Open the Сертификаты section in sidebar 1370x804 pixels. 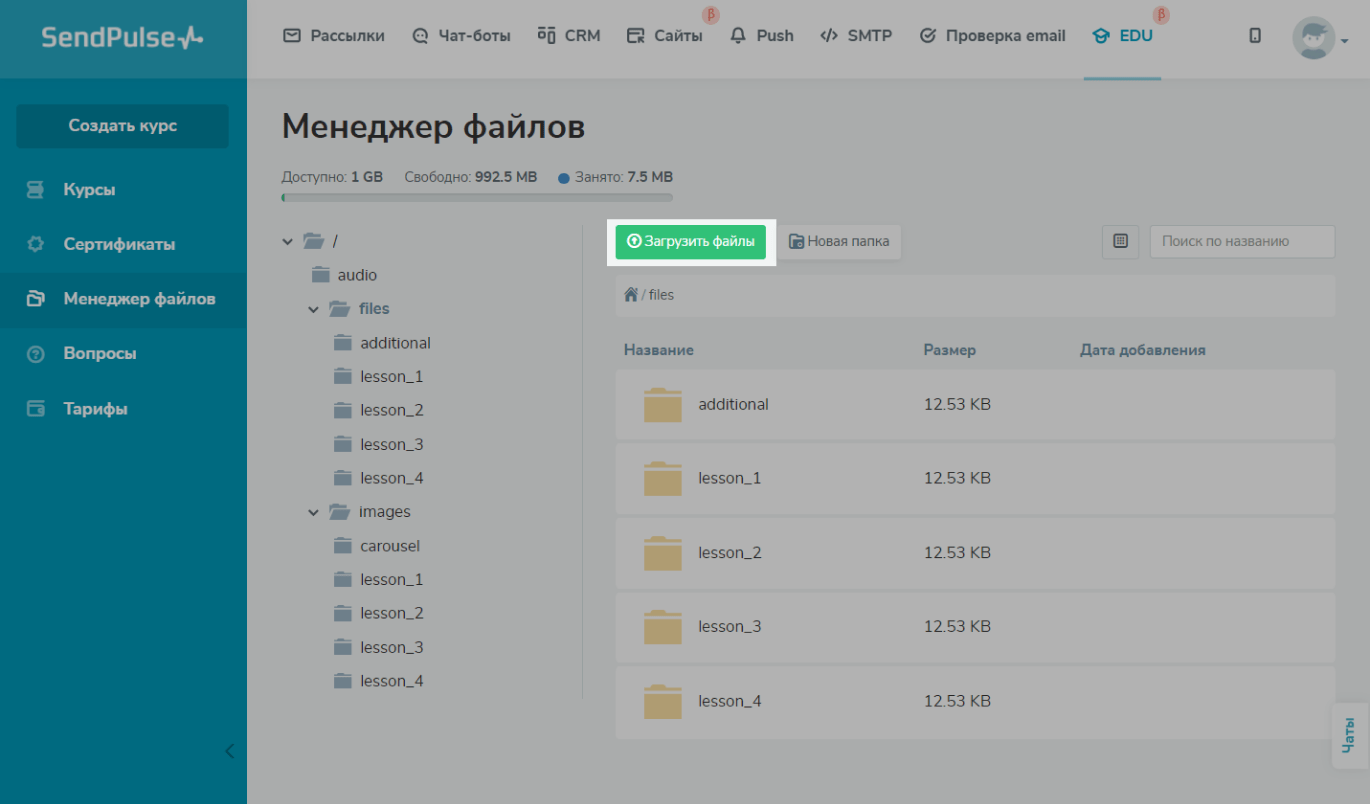click(119, 244)
